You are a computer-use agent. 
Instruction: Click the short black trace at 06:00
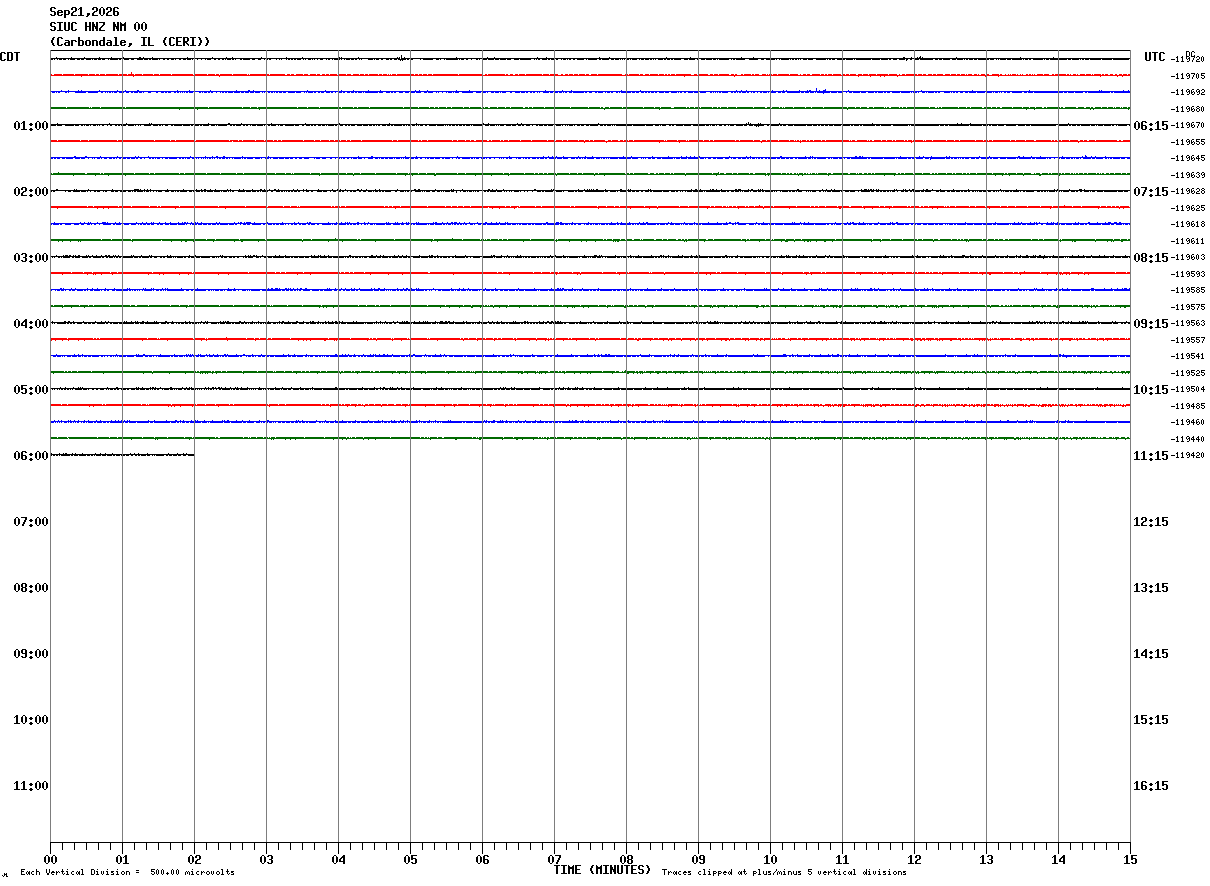point(122,455)
